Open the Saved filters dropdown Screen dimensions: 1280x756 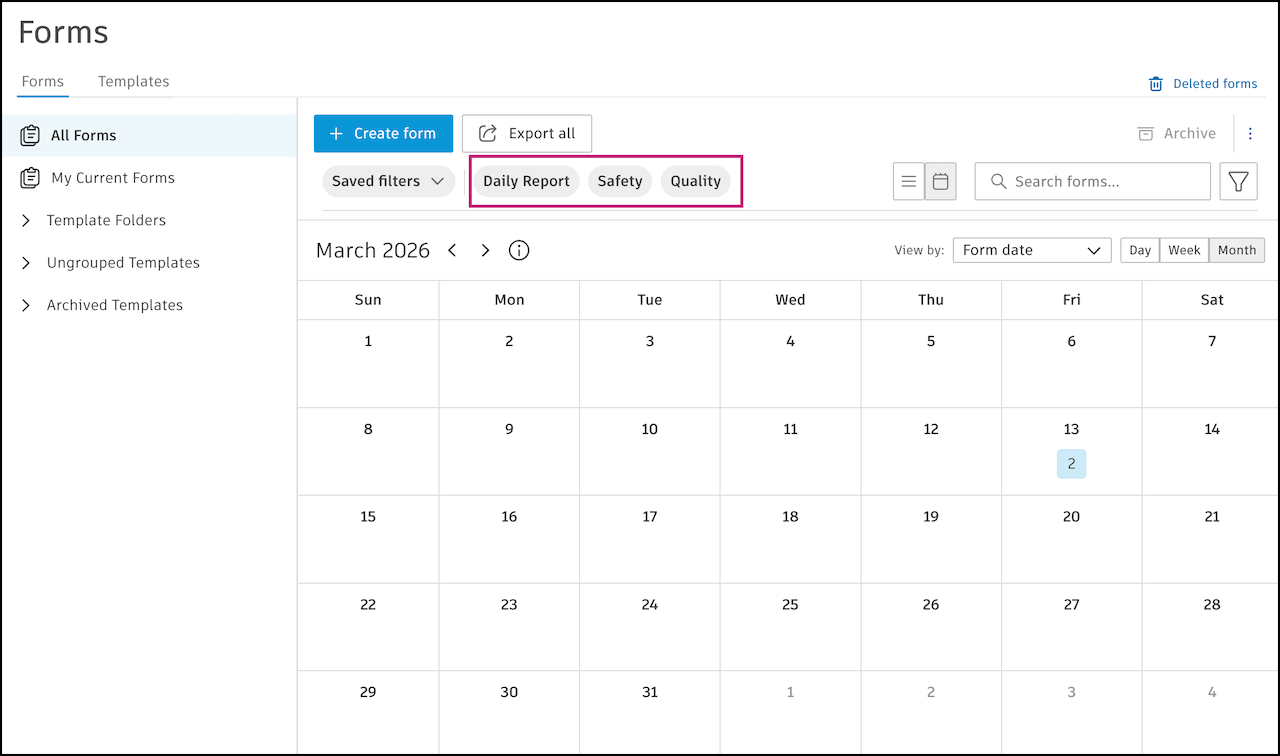tap(388, 181)
